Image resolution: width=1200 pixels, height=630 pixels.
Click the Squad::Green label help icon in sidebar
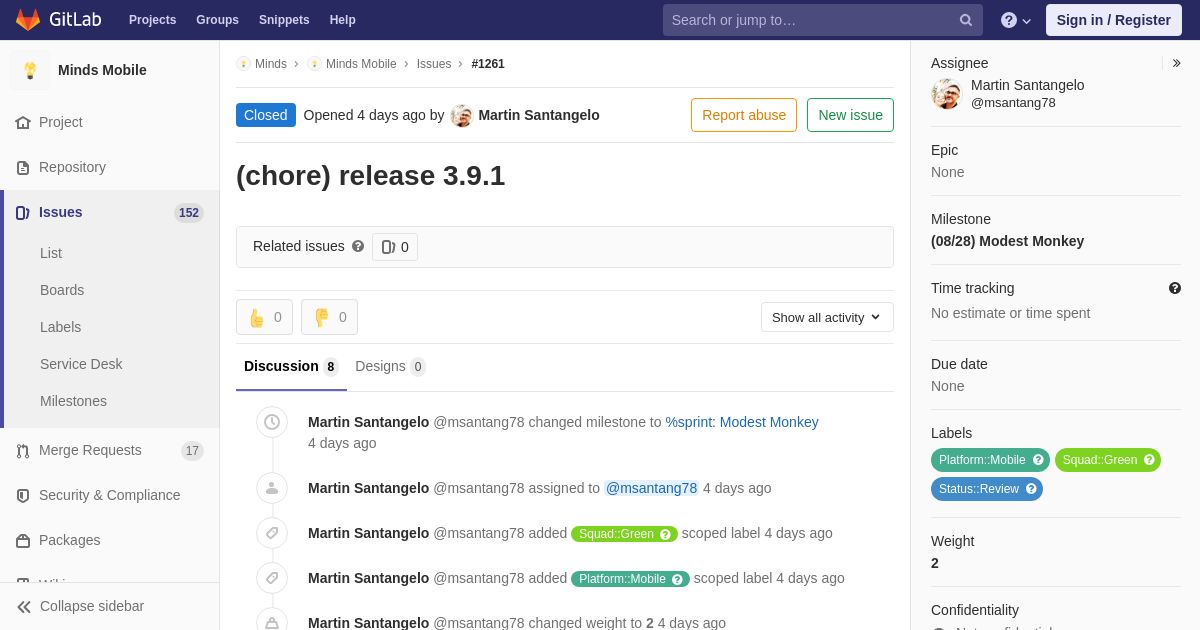(1149, 460)
